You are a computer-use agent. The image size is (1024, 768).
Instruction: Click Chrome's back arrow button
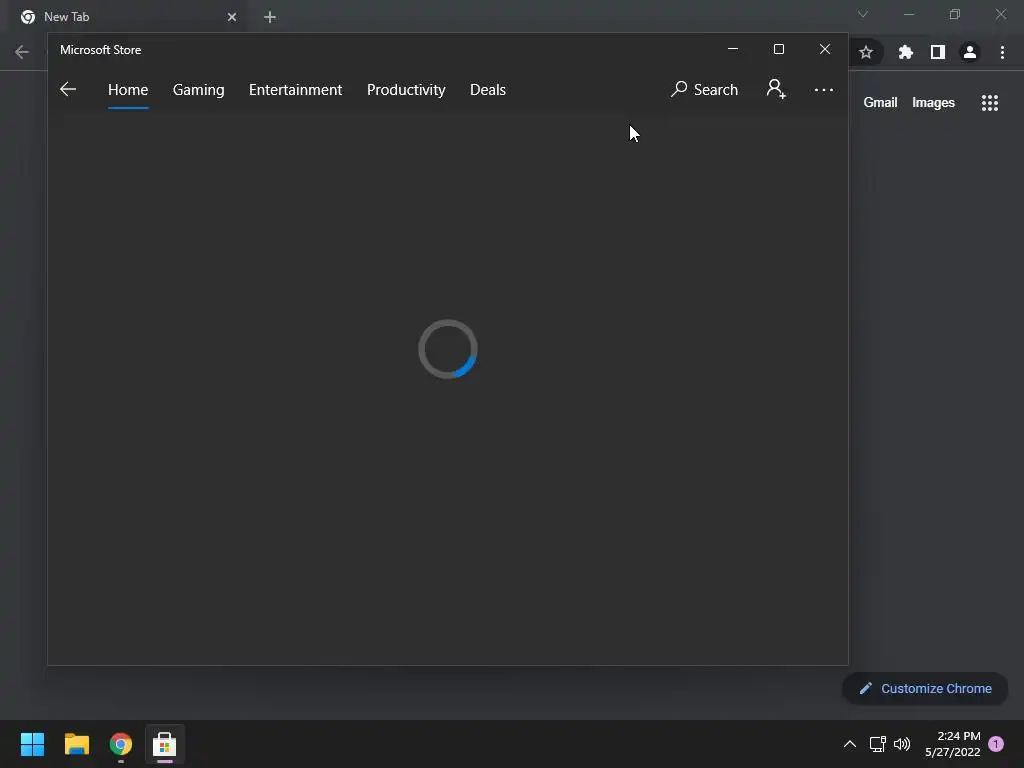(22, 52)
